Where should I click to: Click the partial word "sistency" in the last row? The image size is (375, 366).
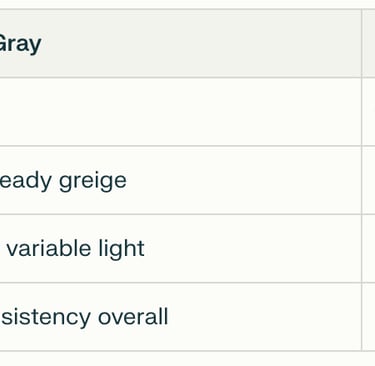pos(45,317)
